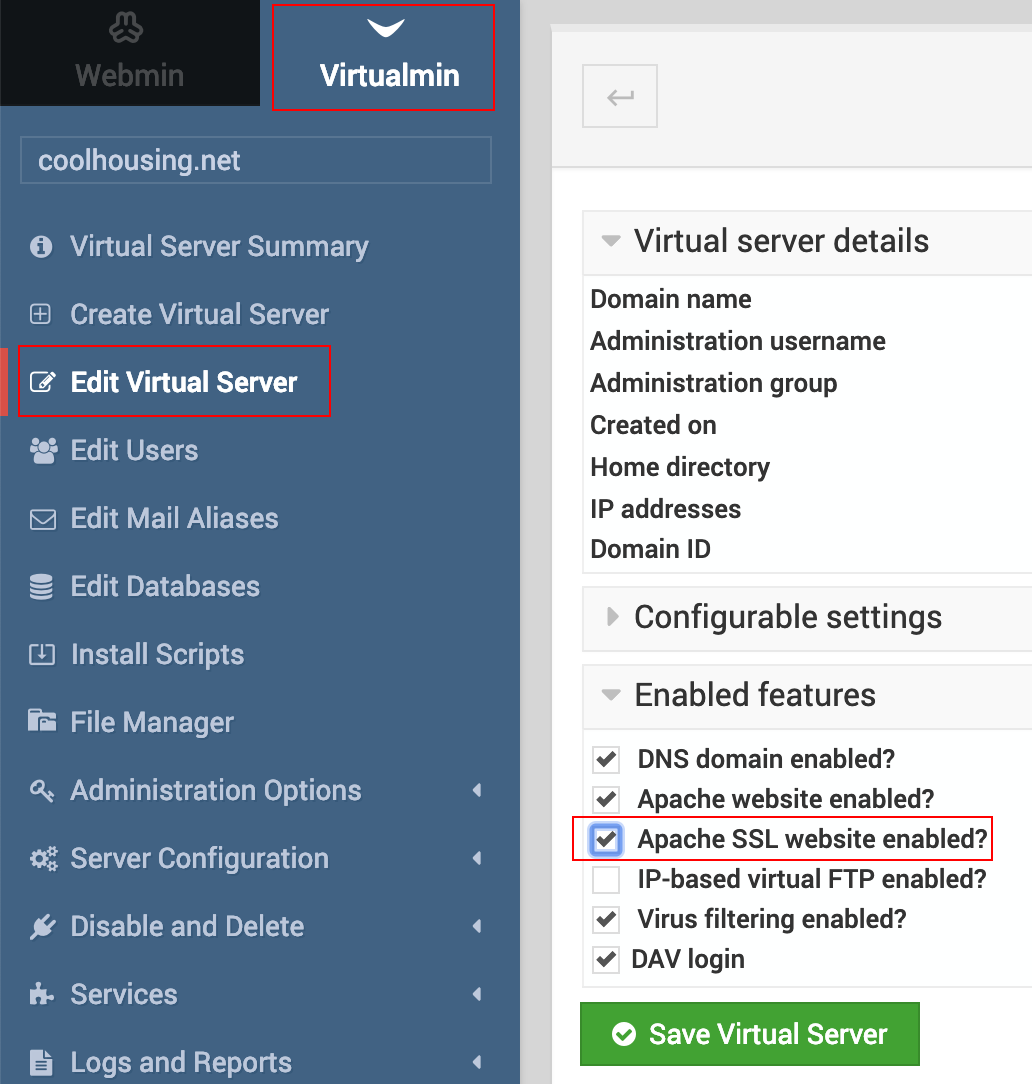Click the users icon beside Edit Users
1032x1084 pixels.
pos(44,451)
